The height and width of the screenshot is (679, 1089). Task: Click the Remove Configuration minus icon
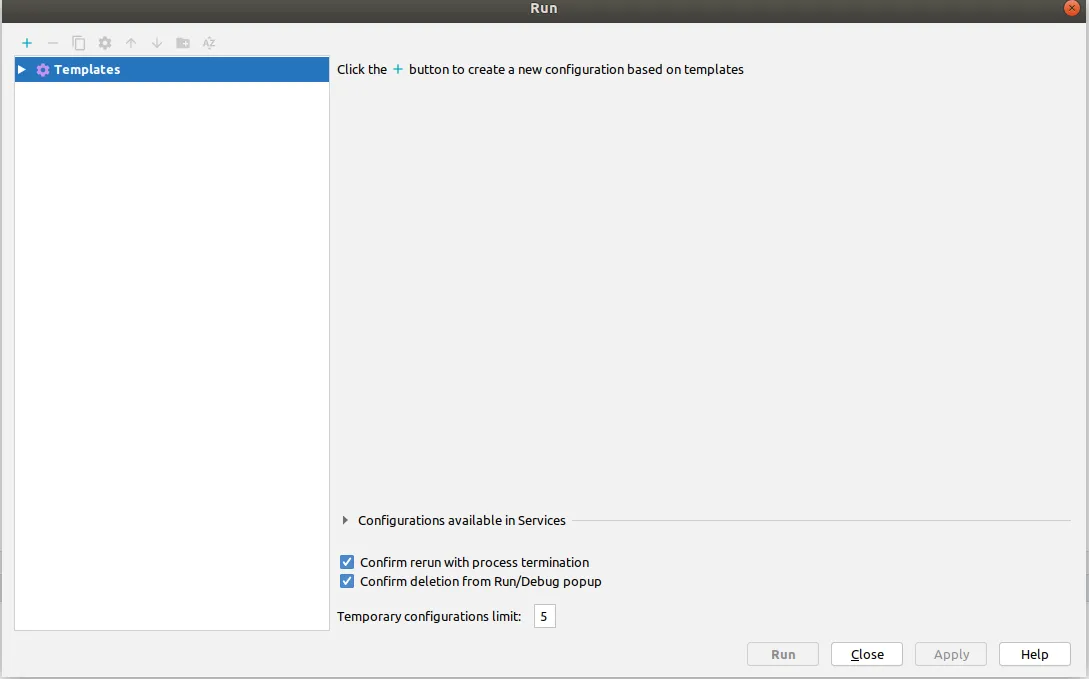pos(53,43)
